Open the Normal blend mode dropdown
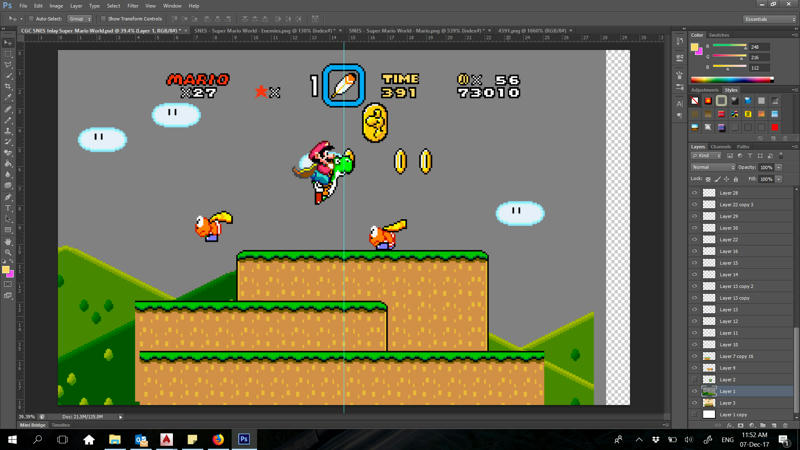Viewport: 800px width, 450px height. tap(712, 167)
